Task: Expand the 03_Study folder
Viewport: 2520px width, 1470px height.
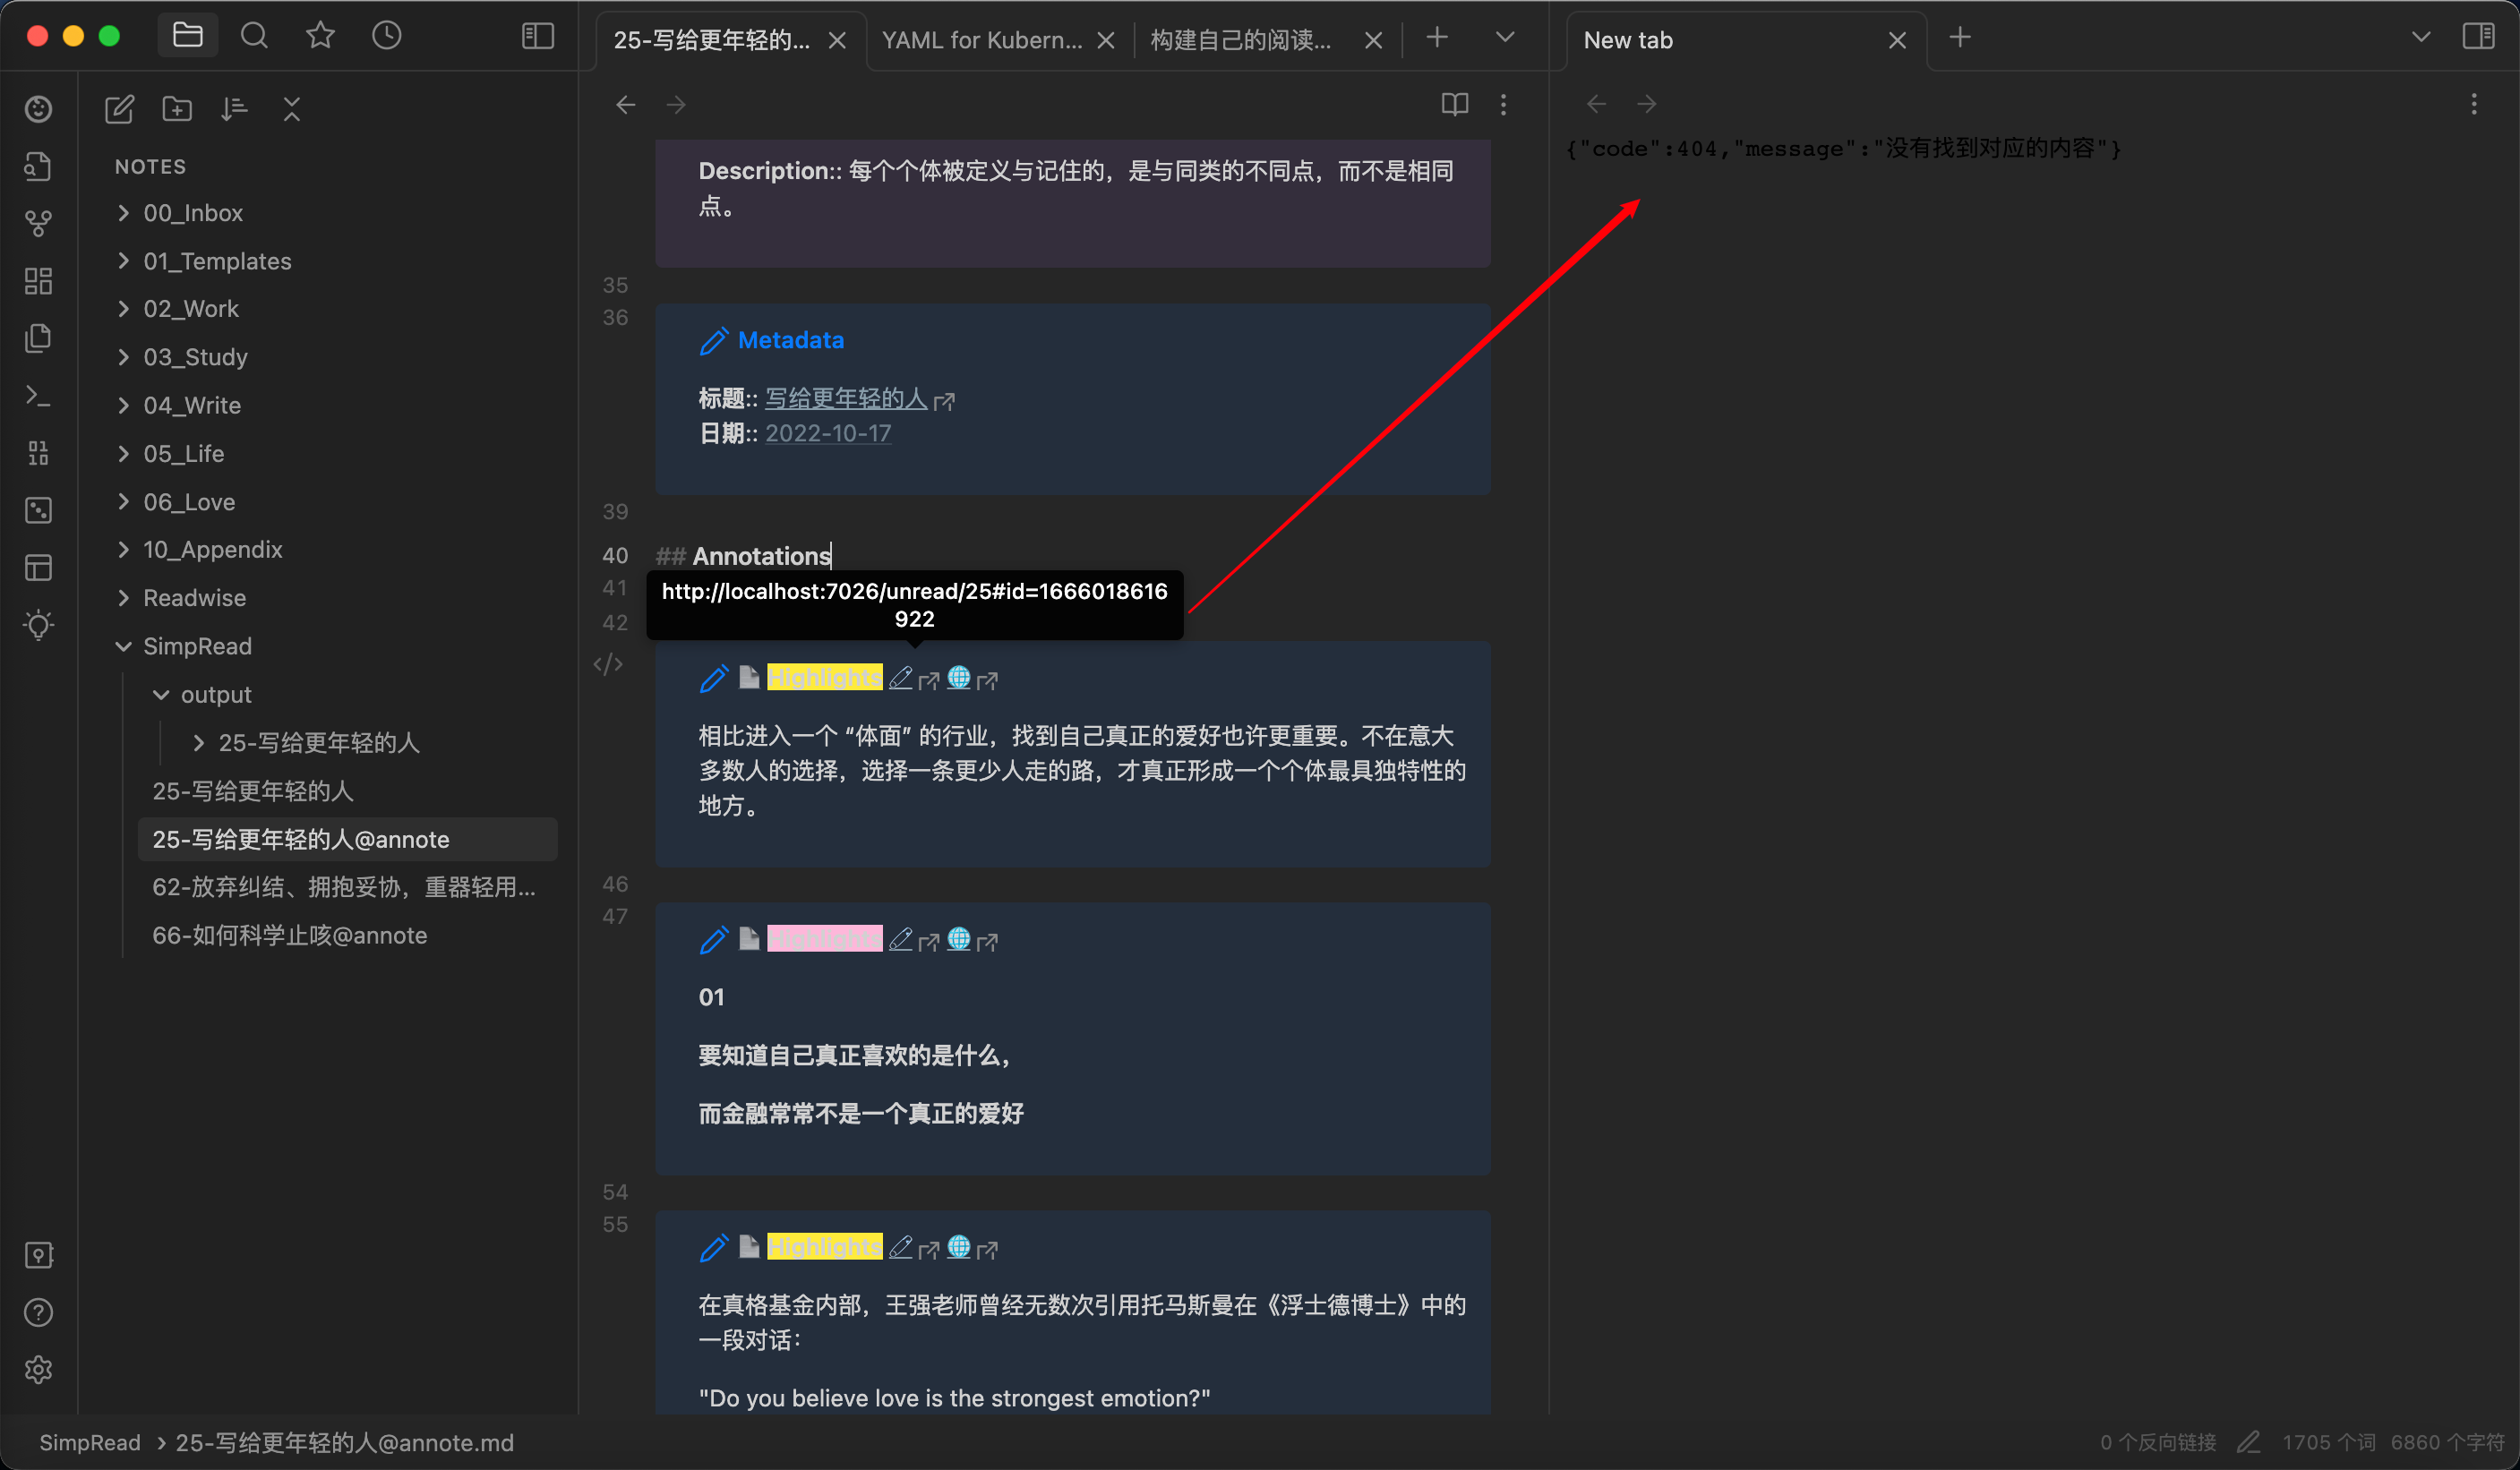Action: click(x=195, y=357)
